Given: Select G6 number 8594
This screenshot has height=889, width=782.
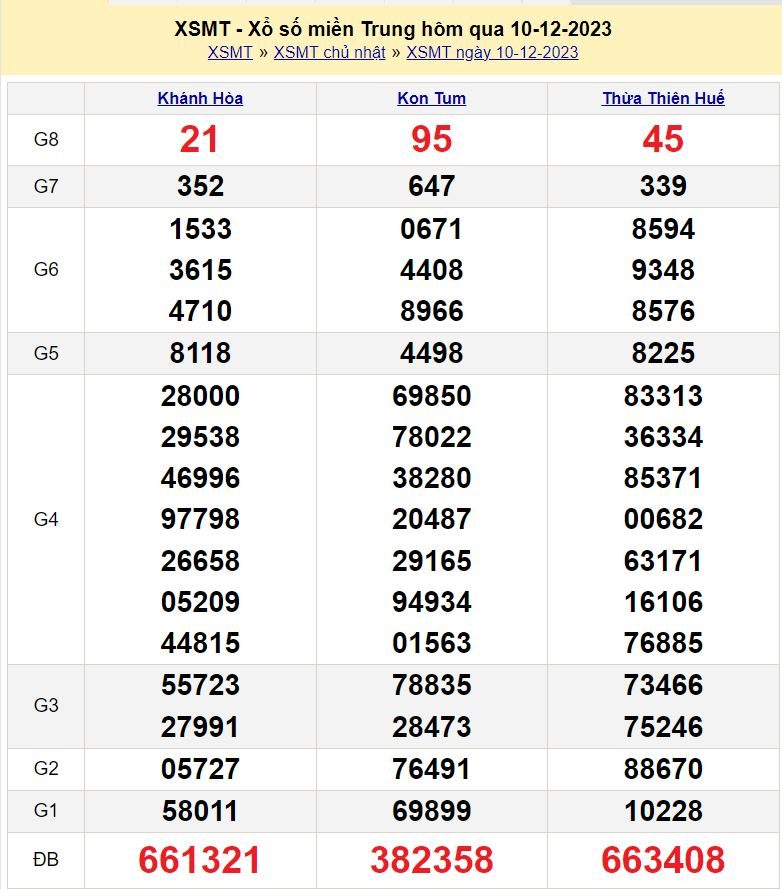Looking at the screenshot, I should (x=663, y=229).
